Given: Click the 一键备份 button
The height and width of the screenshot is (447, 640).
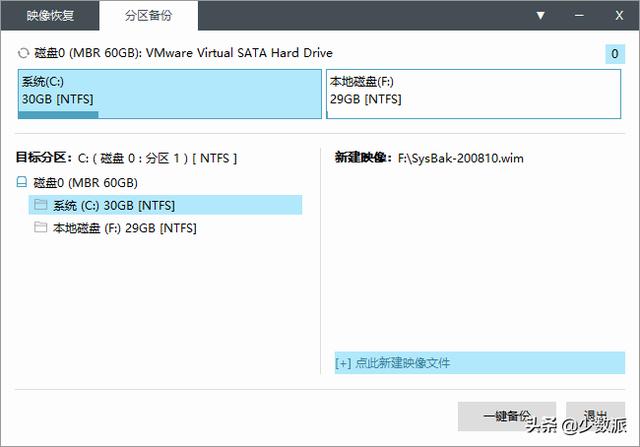Looking at the screenshot, I should (x=507, y=416).
